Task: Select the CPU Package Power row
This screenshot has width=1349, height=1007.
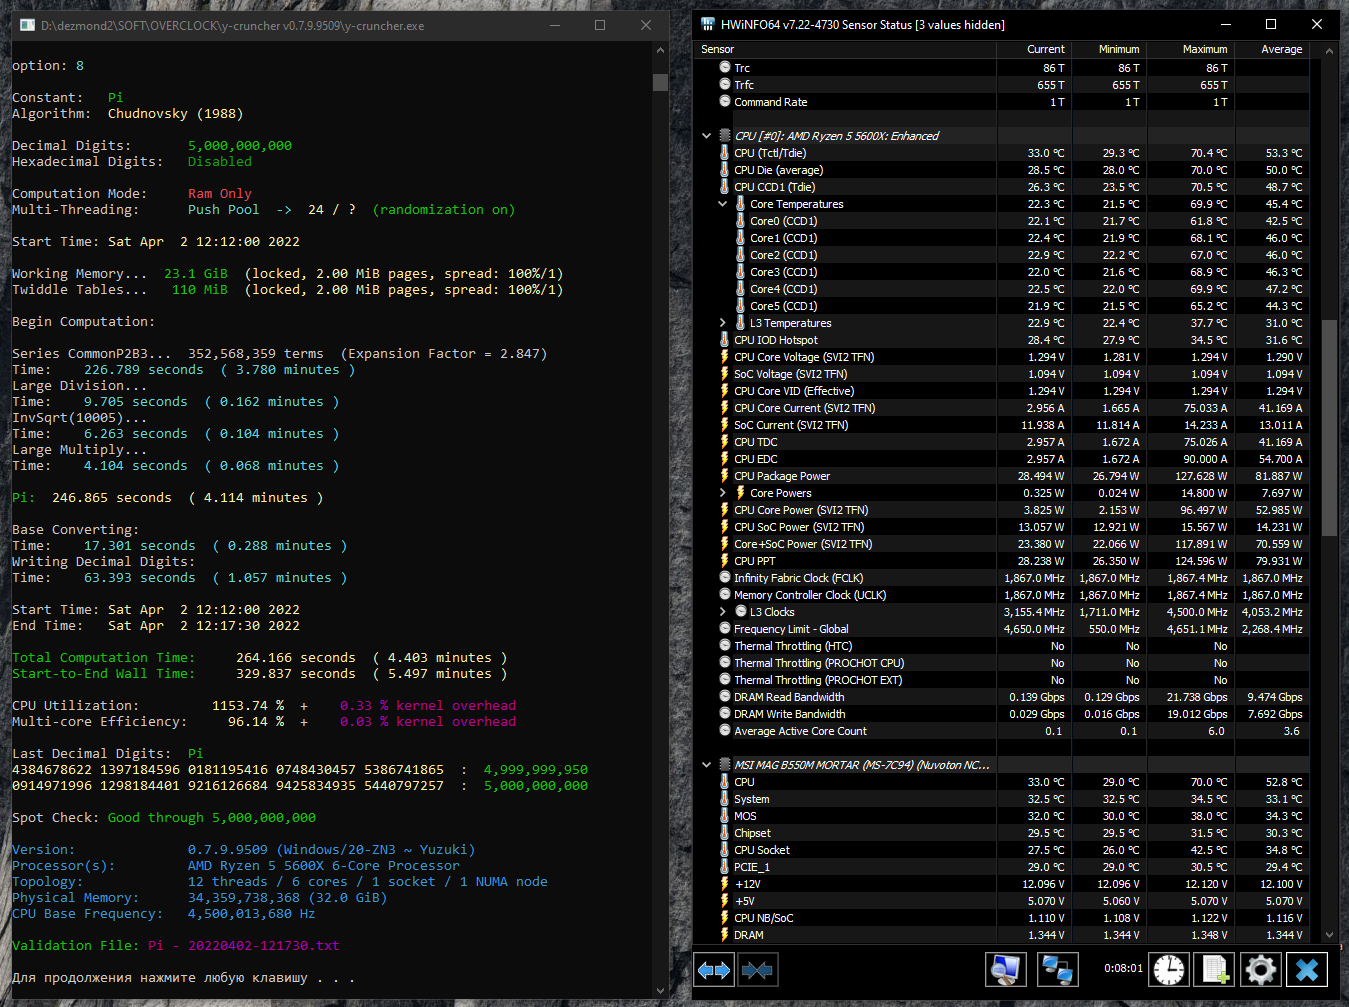Action: (x=782, y=476)
